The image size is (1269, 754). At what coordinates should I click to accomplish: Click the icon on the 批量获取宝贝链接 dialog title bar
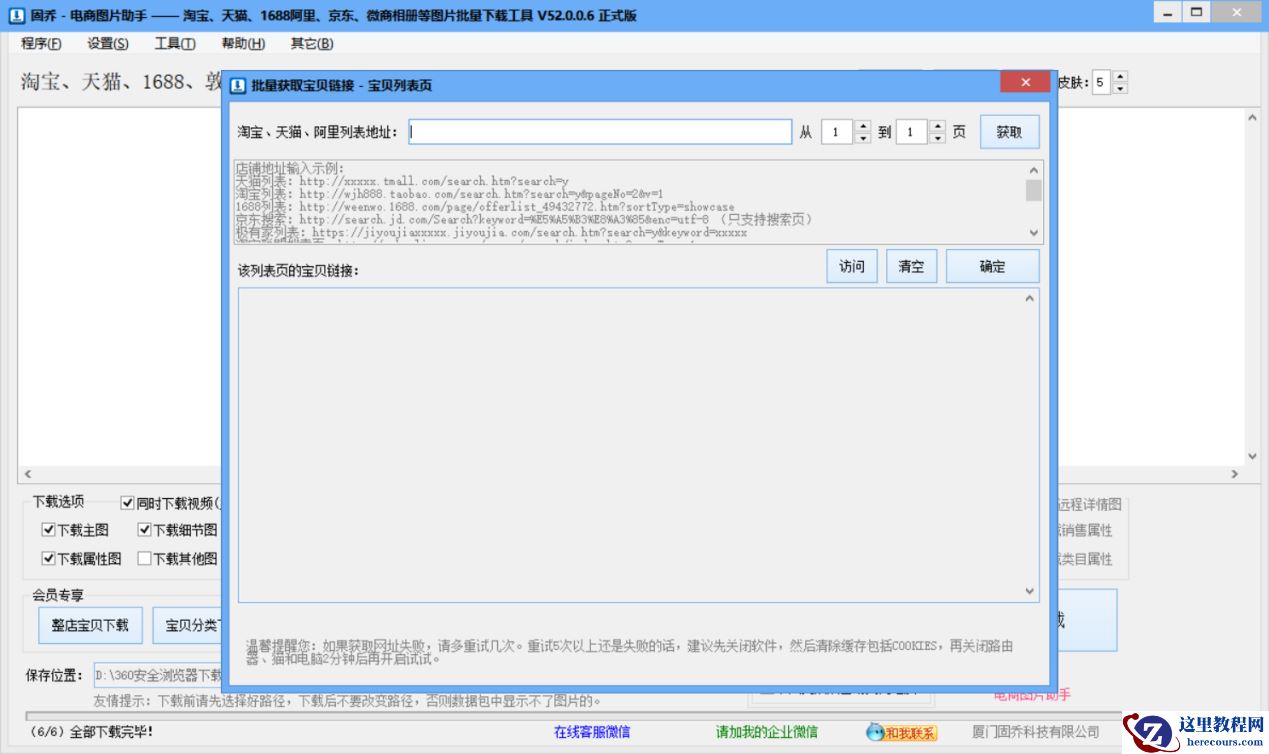(x=240, y=84)
